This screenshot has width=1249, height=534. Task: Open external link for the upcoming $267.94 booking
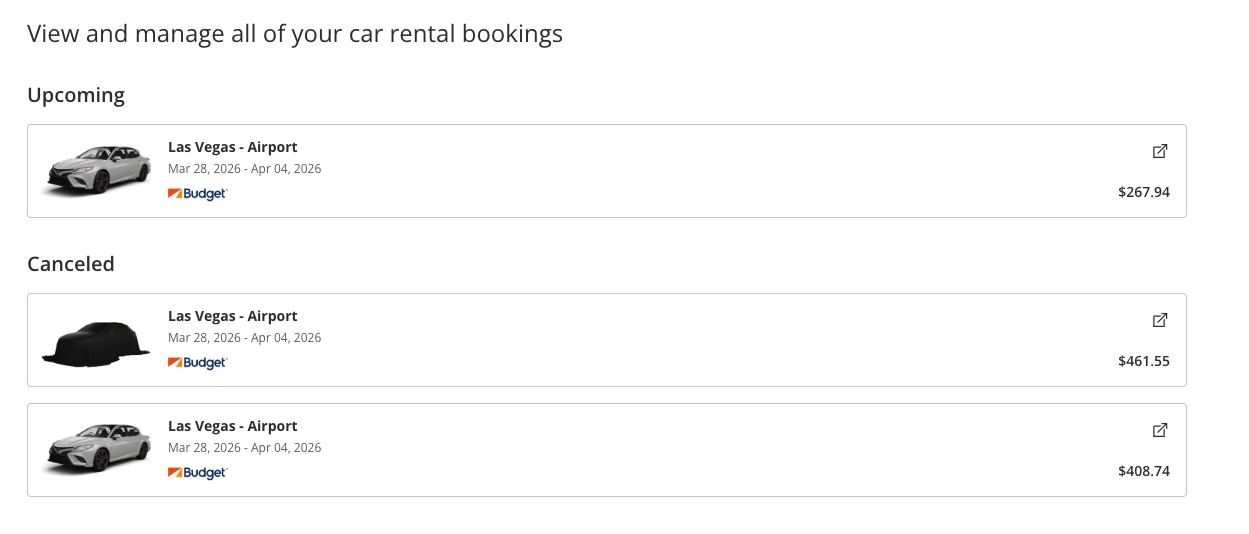pyautogui.click(x=1160, y=151)
